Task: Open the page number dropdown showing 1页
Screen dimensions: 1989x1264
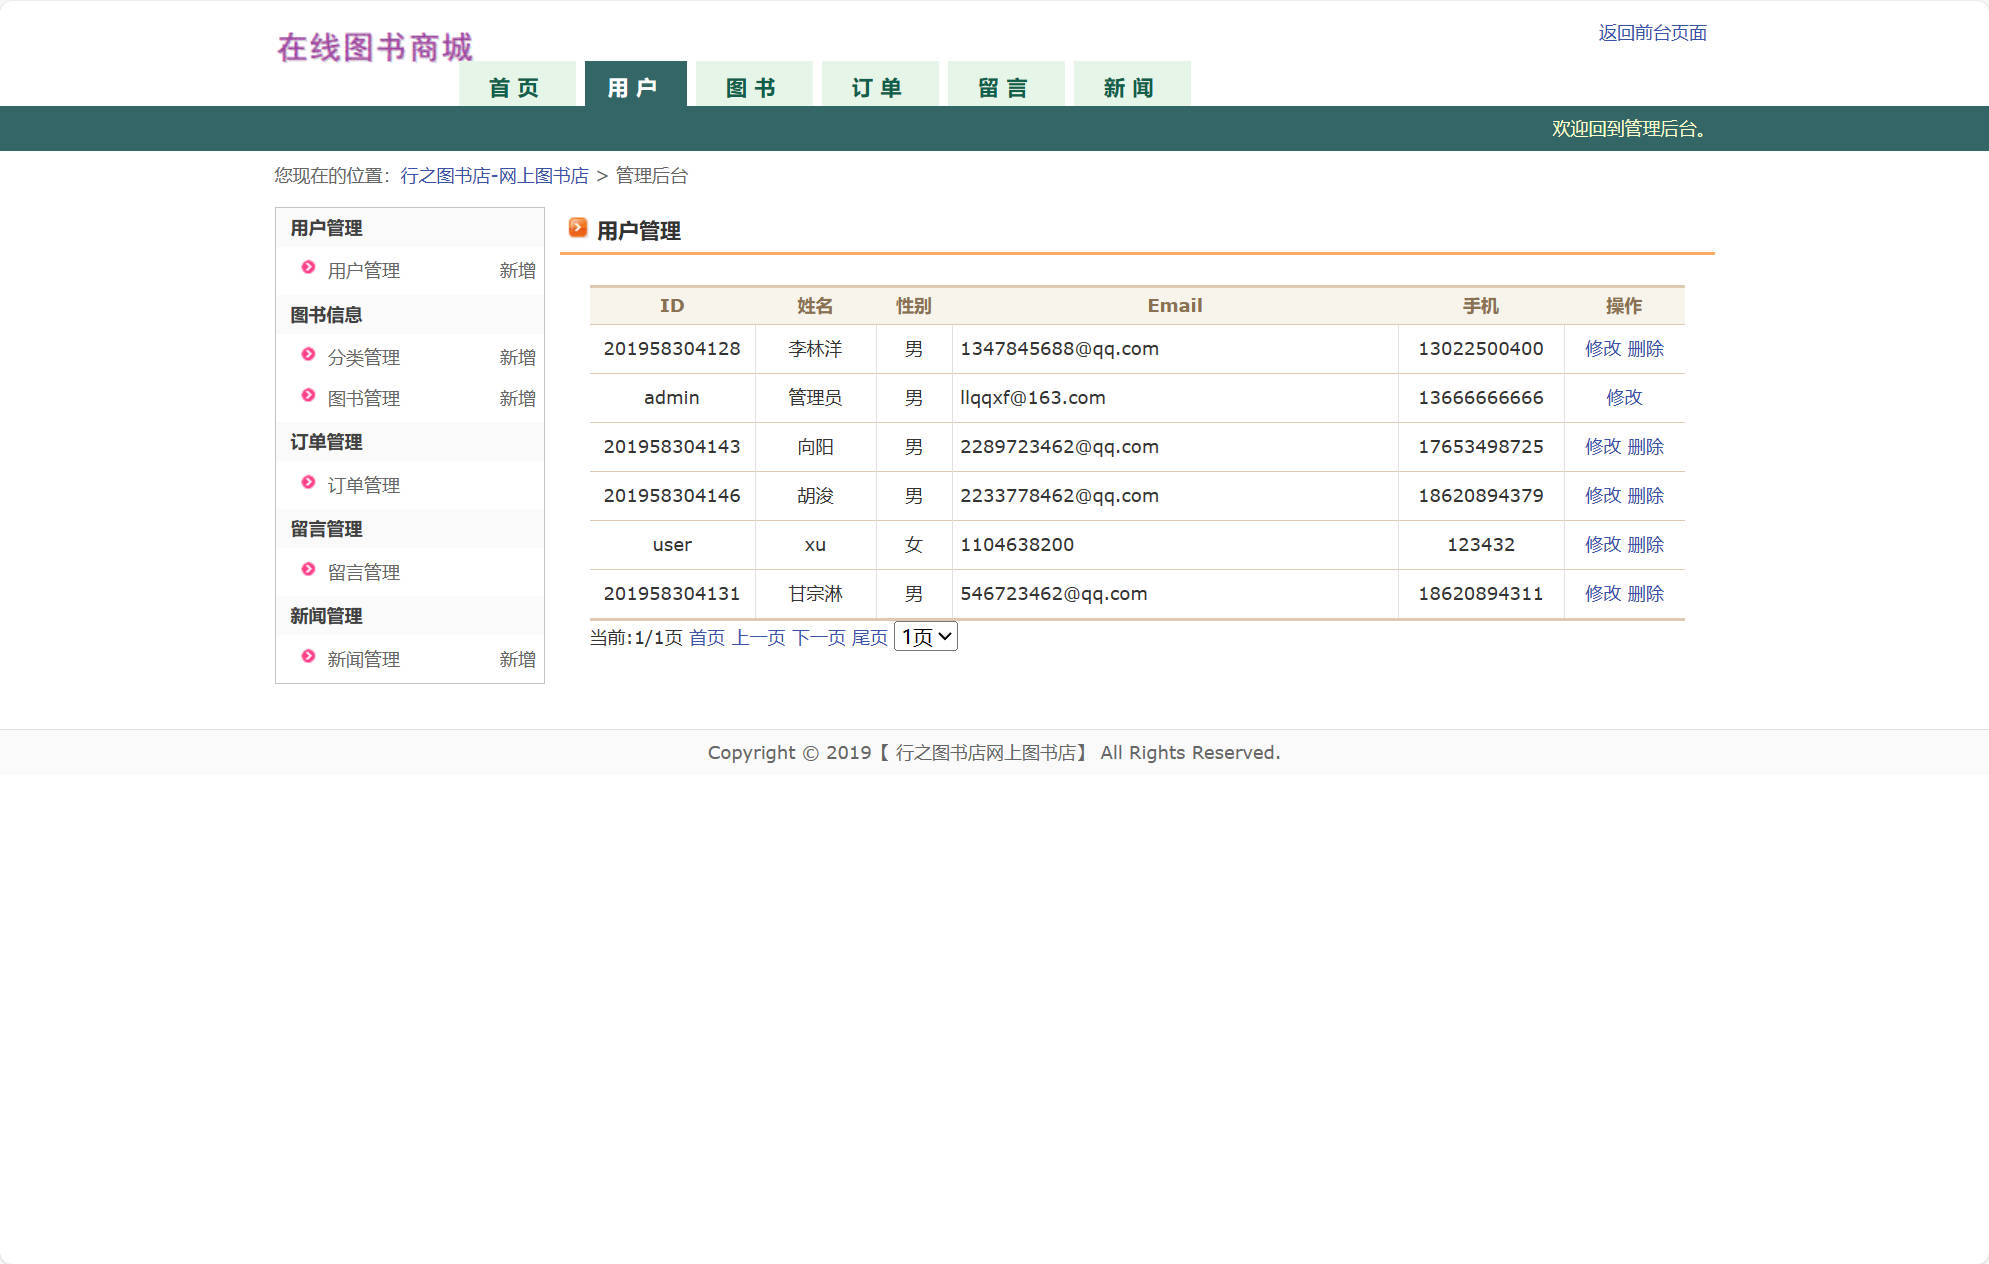Action: (925, 636)
